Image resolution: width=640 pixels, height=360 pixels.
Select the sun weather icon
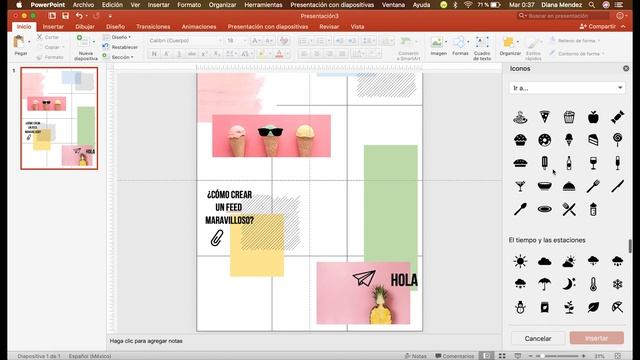click(520, 261)
